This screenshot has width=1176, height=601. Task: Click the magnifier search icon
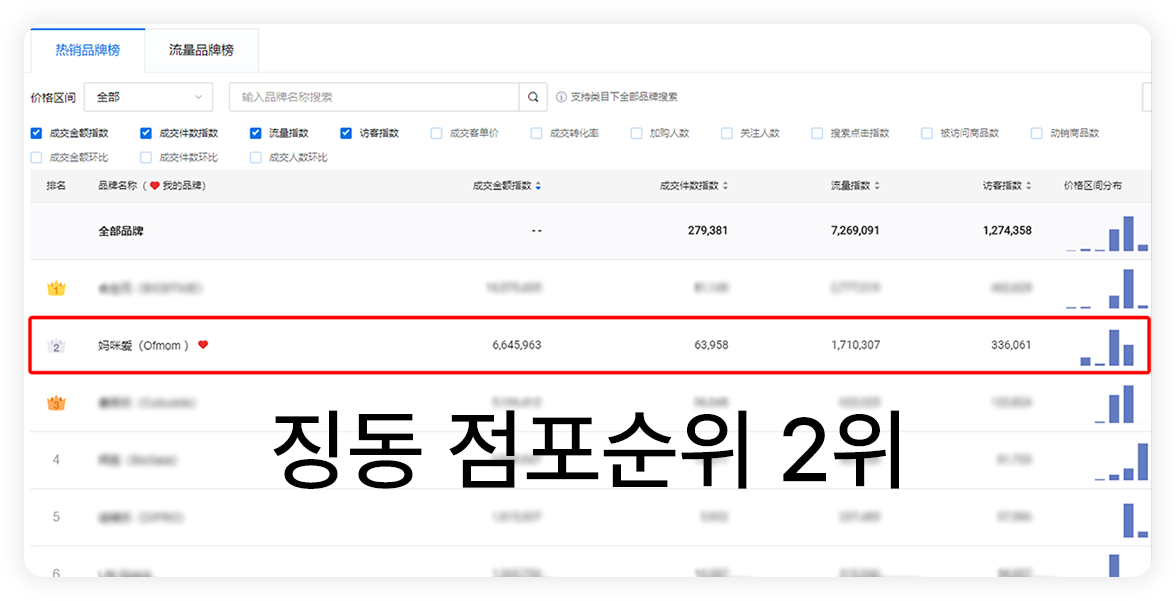pyautogui.click(x=532, y=97)
